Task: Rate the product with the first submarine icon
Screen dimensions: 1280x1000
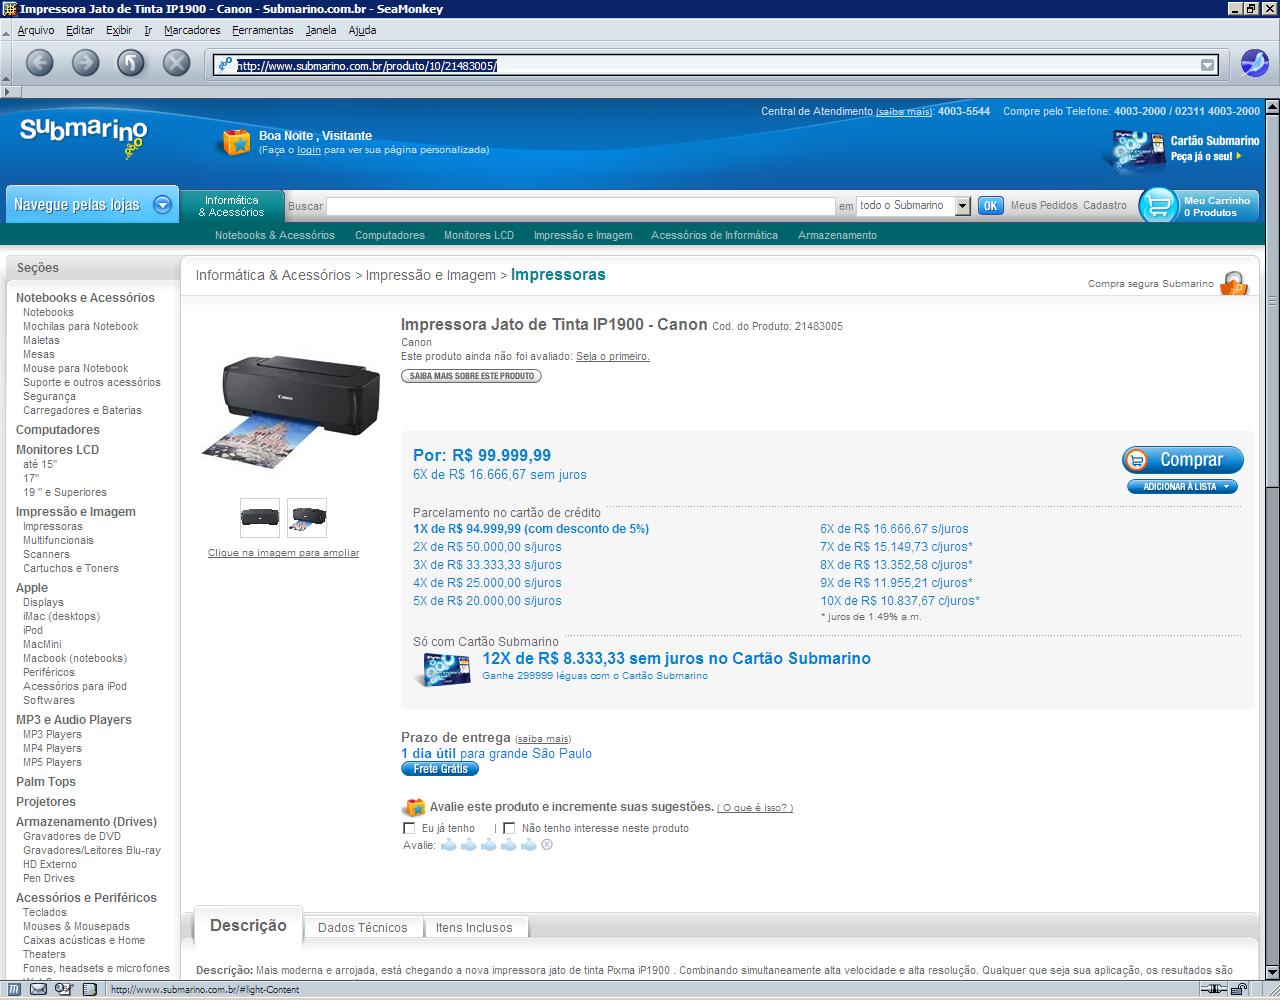Action: (449, 845)
